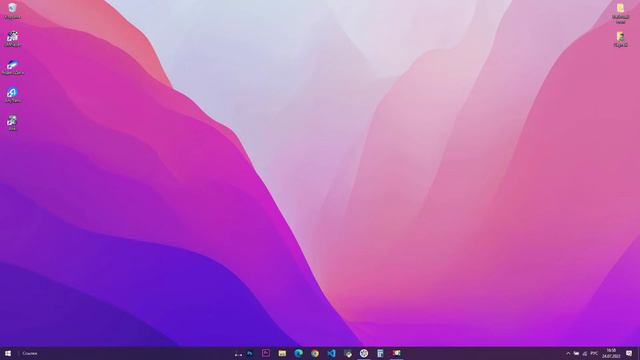
Task: Launch the purple Adobe app on taskbar
Action: pos(266,353)
